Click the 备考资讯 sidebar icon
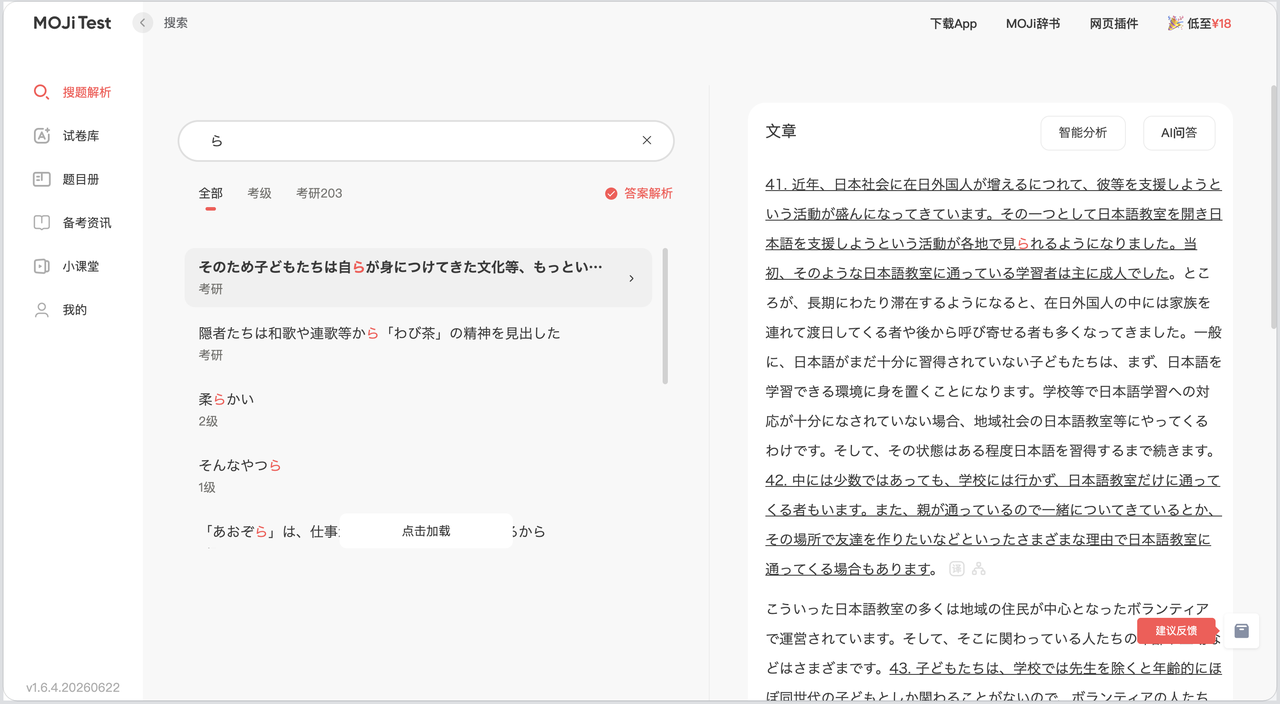The image size is (1280, 704). [x=41, y=223]
